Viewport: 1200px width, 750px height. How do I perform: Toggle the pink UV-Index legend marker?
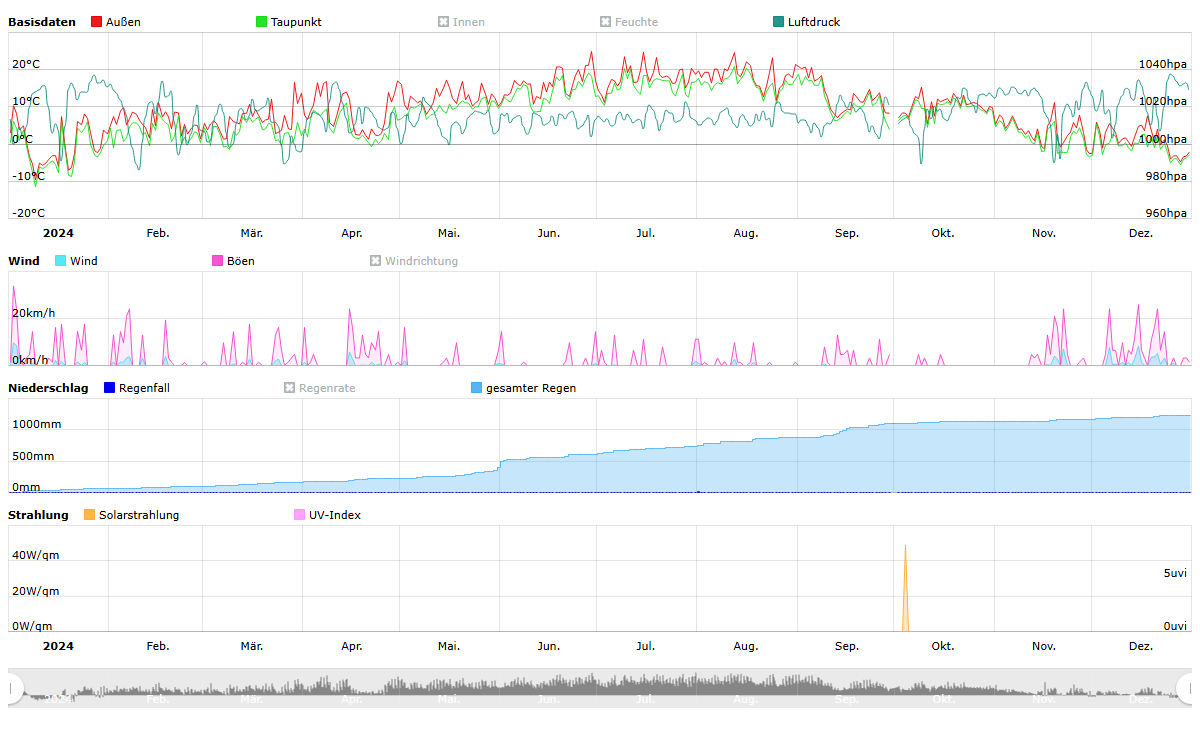(x=300, y=515)
